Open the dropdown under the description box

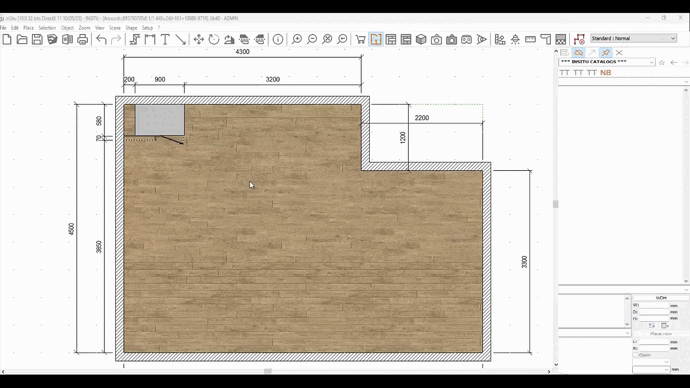[x=595, y=333]
